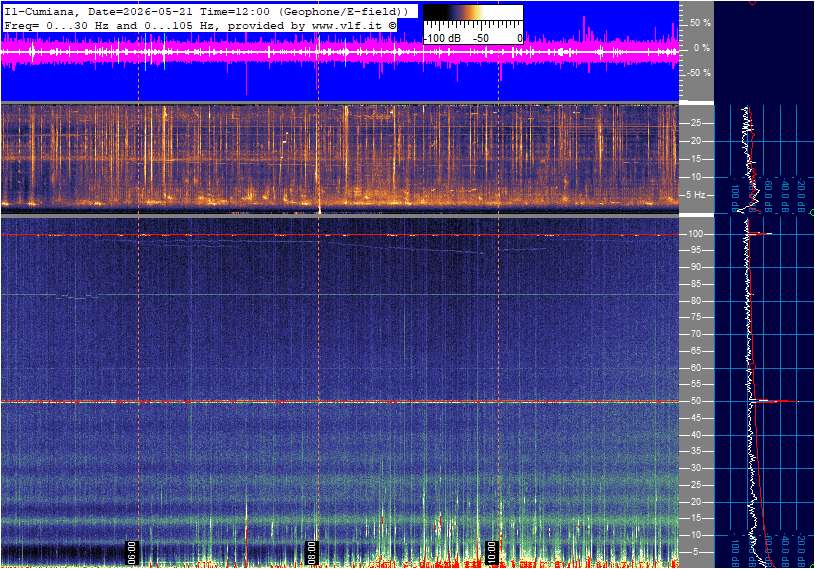Click the 25 label on geophone 0-30 Hz axis
This screenshot has height=569, width=815.
click(695, 123)
